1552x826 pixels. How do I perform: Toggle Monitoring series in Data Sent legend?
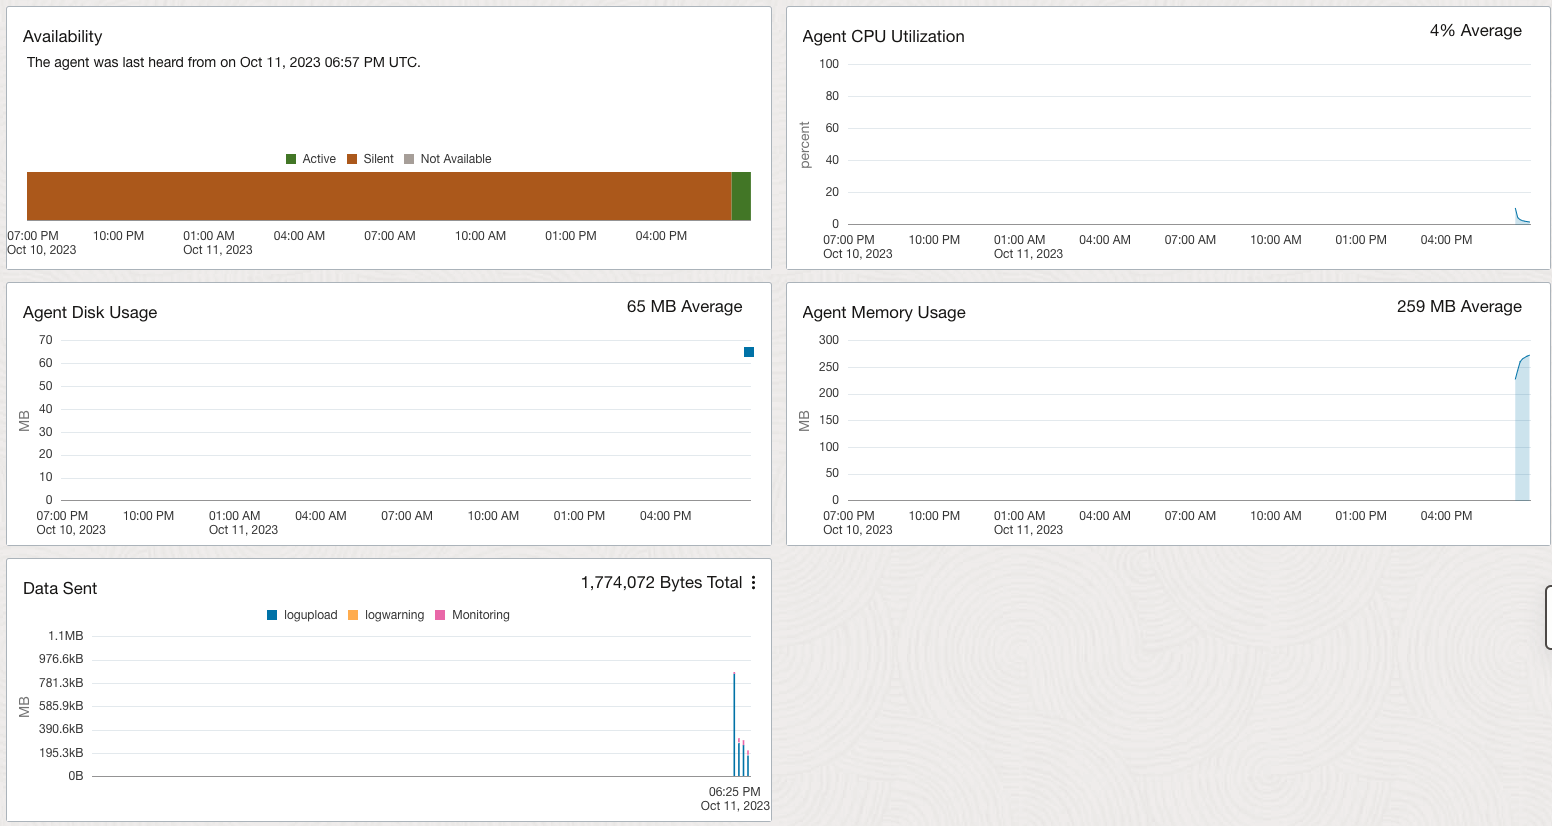coord(472,615)
